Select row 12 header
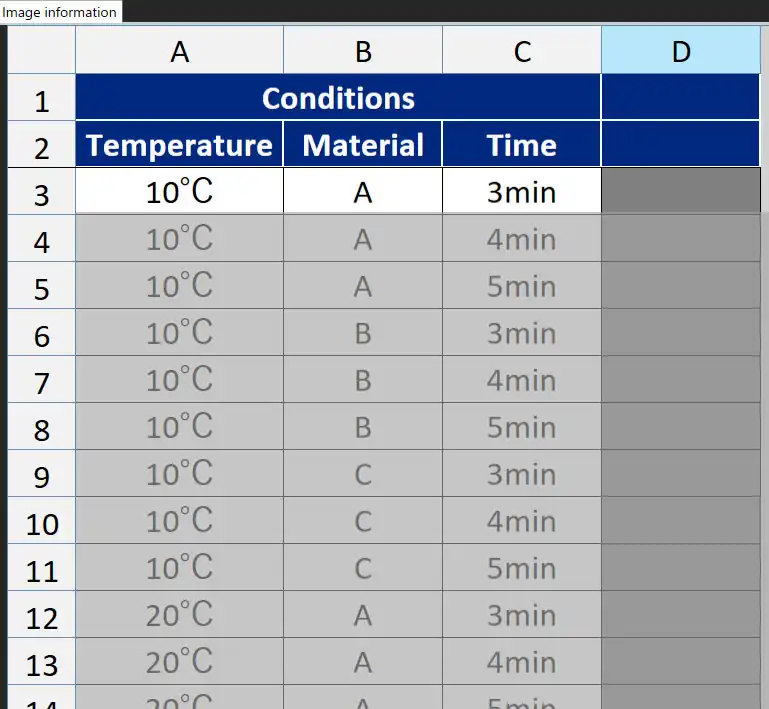The height and width of the screenshot is (709, 769). [x=42, y=618]
